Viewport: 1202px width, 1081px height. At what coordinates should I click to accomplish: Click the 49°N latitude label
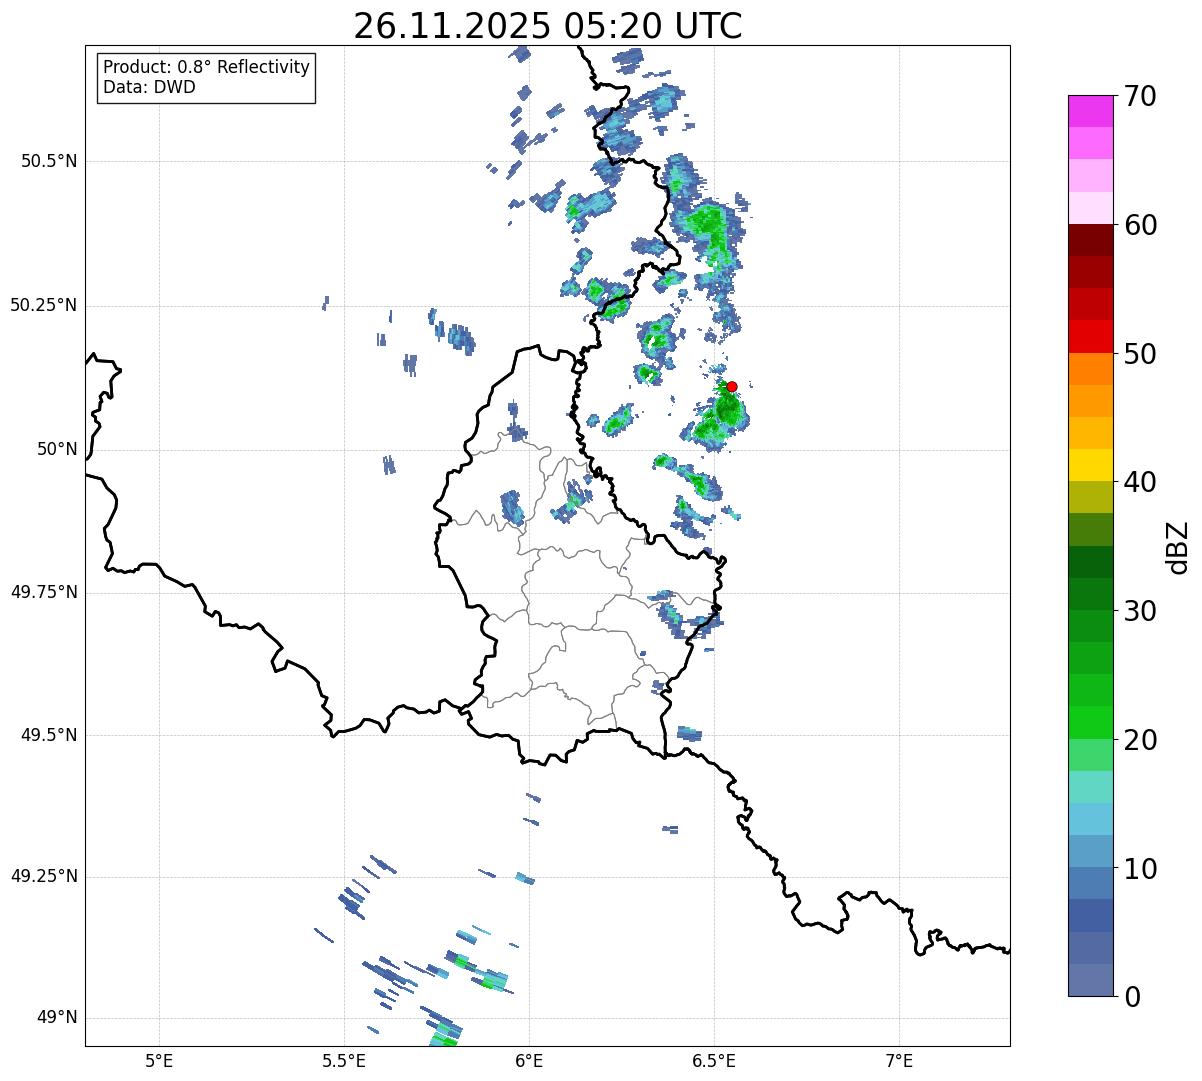tap(57, 1017)
